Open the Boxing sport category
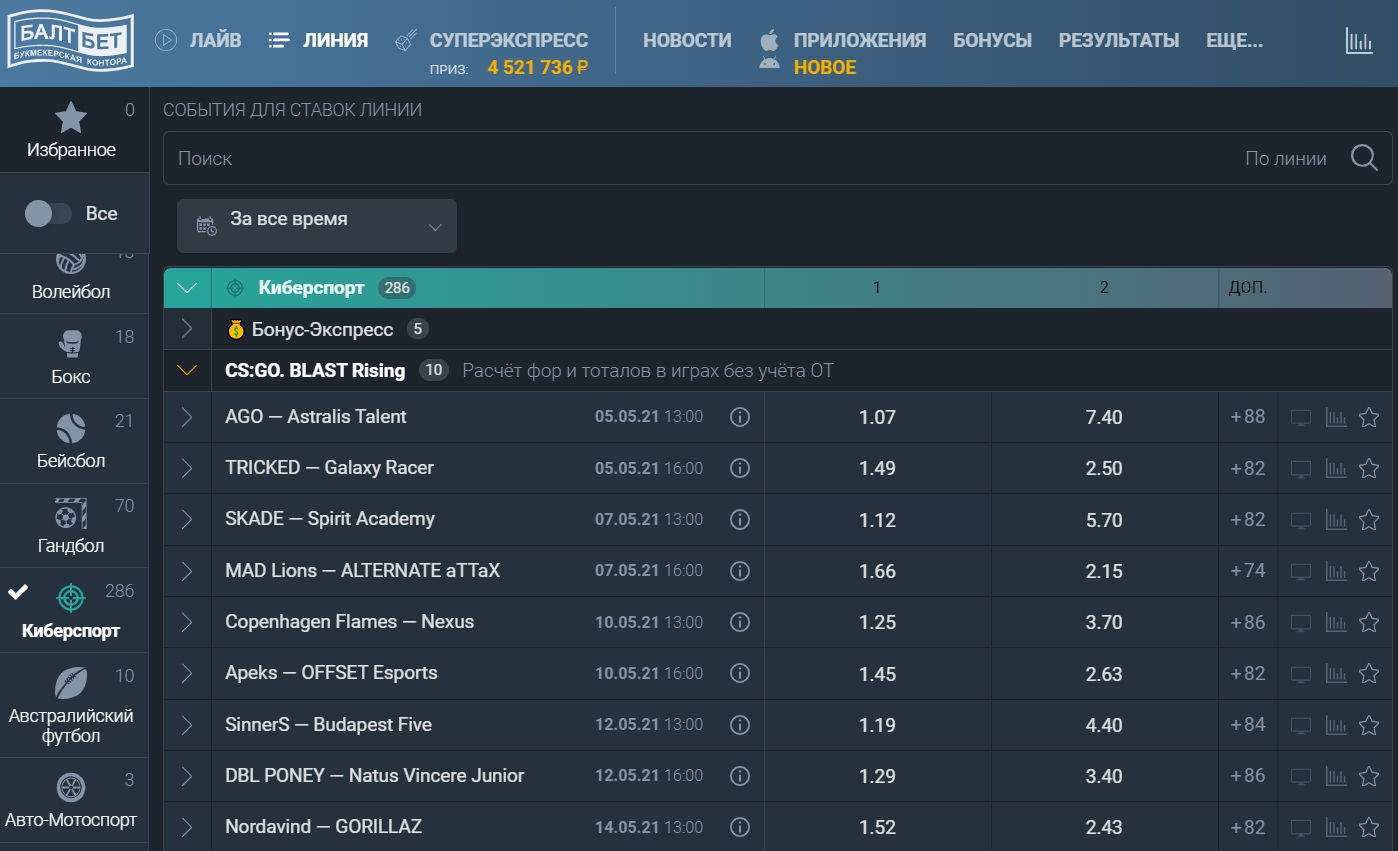Viewport: 1398px width, 851px height. point(71,357)
